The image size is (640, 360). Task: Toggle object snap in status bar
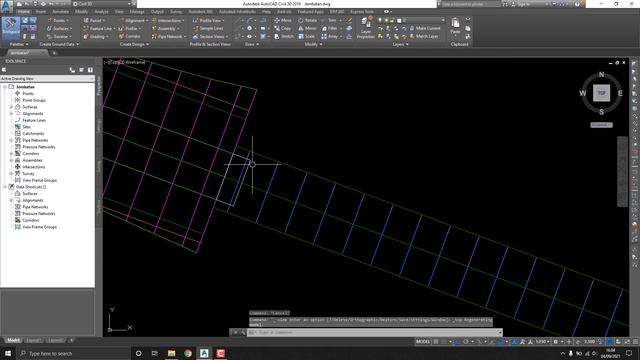point(500,342)
